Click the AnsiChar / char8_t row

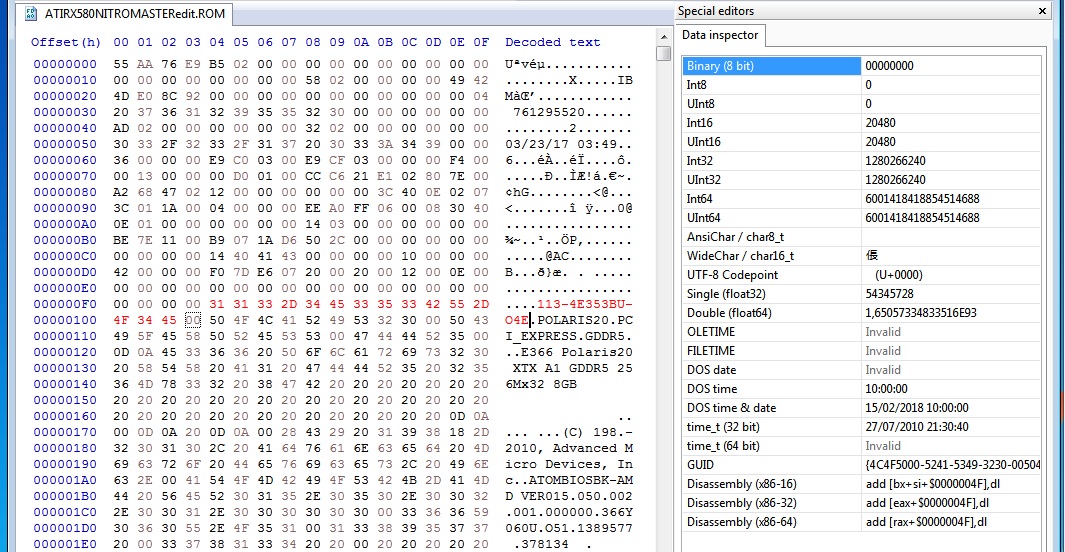(x=861, y=237)
